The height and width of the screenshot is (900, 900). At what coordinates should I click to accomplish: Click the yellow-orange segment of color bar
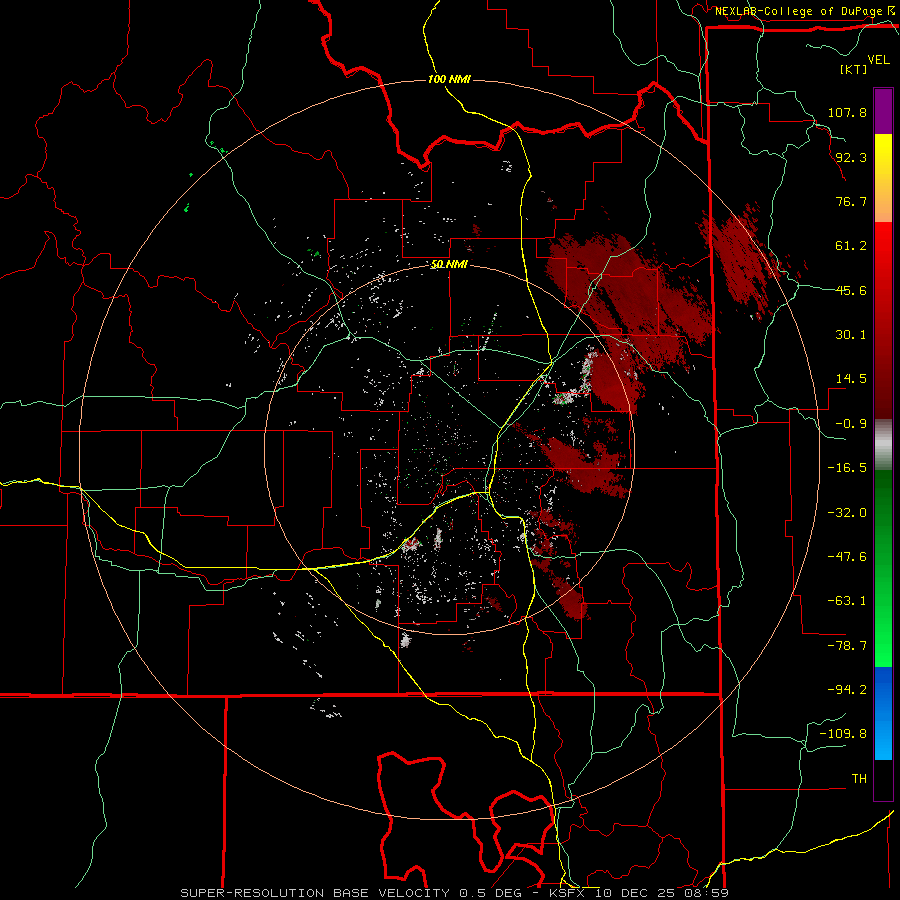(883, 178)
